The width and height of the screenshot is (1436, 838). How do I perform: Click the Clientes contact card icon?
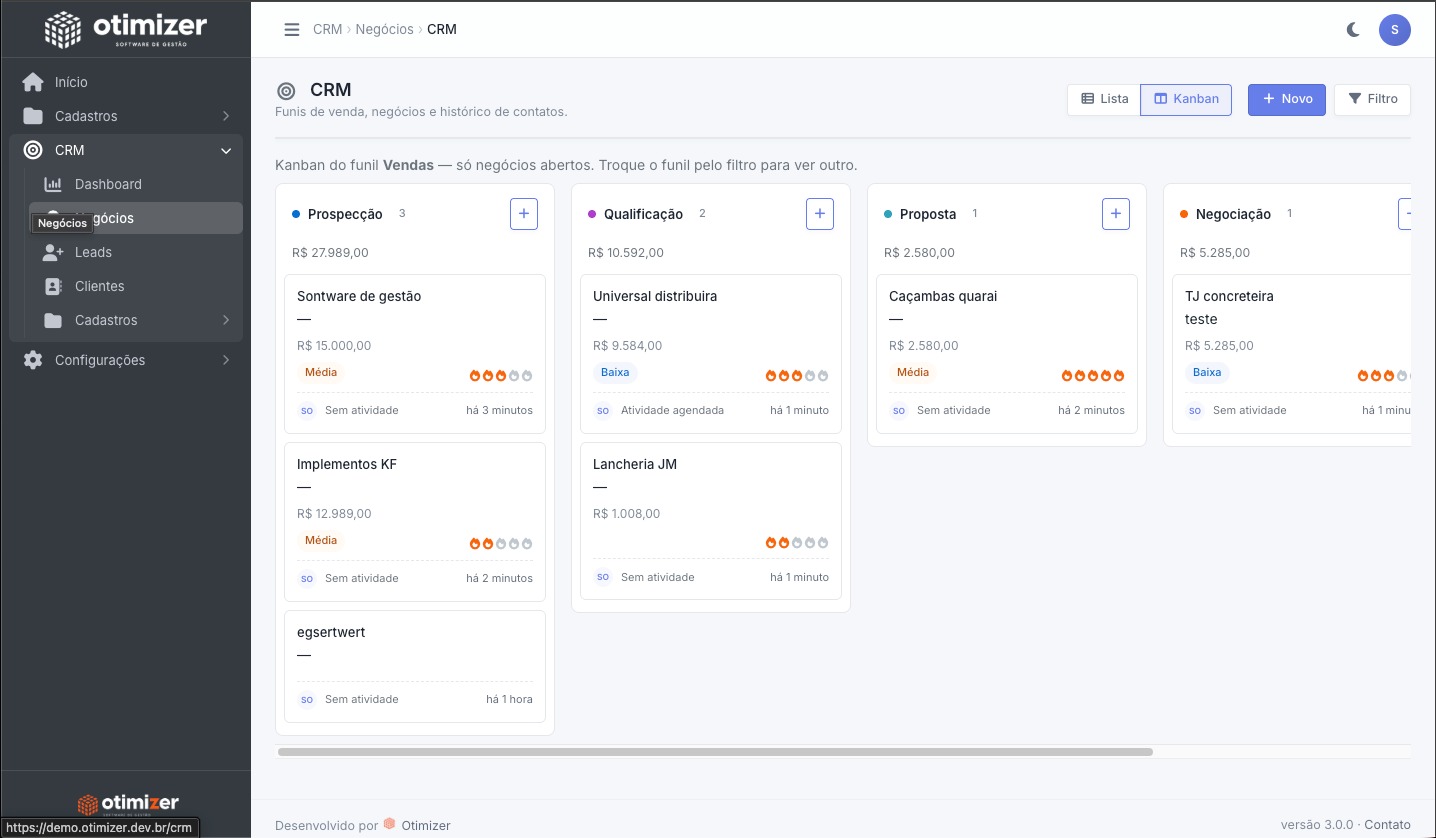[53, 286]
